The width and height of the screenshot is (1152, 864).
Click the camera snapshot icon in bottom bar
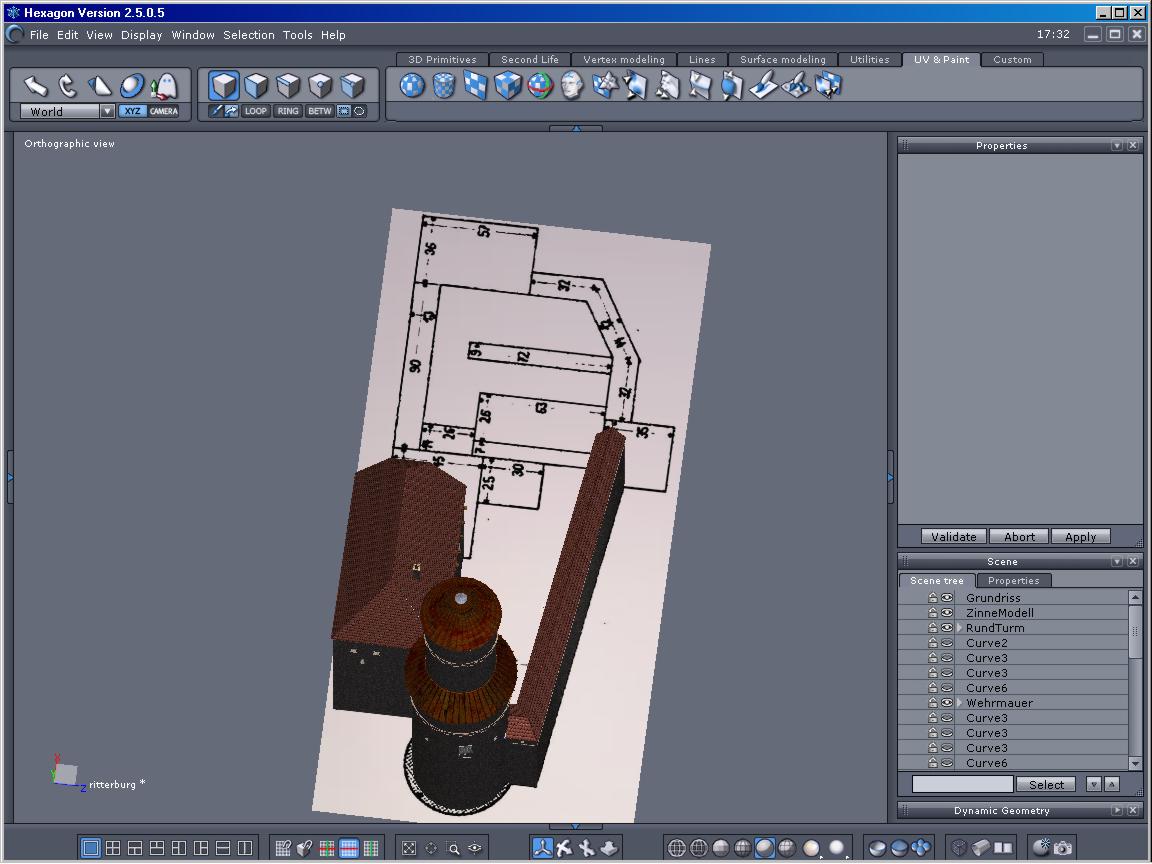click(x=1062, y=848)
